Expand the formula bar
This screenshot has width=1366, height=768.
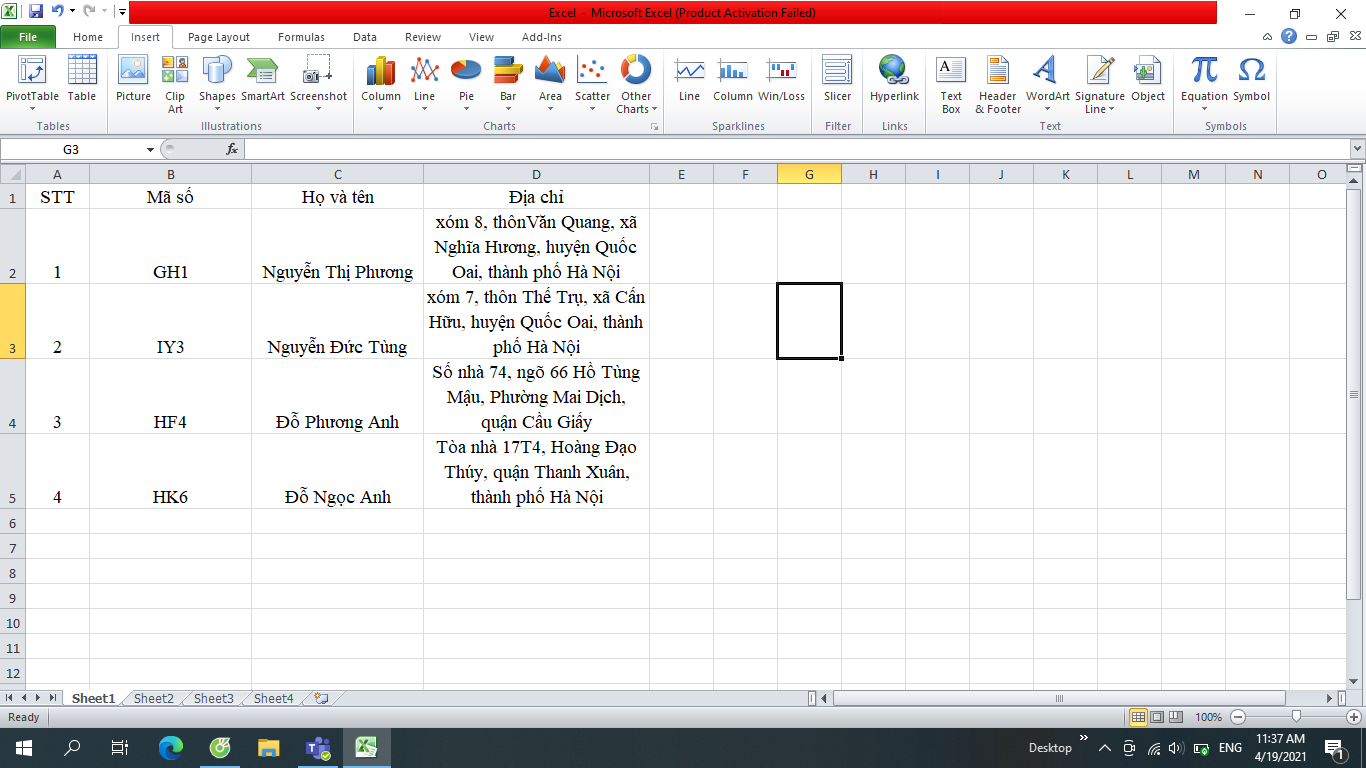[1357, 149]
